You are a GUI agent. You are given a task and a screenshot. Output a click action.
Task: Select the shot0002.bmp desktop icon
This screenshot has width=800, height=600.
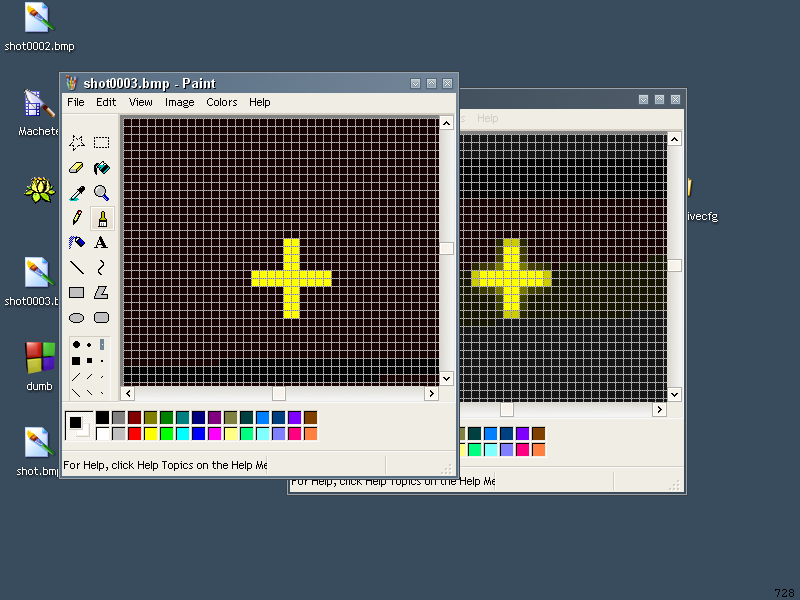[x=38, y=19]
